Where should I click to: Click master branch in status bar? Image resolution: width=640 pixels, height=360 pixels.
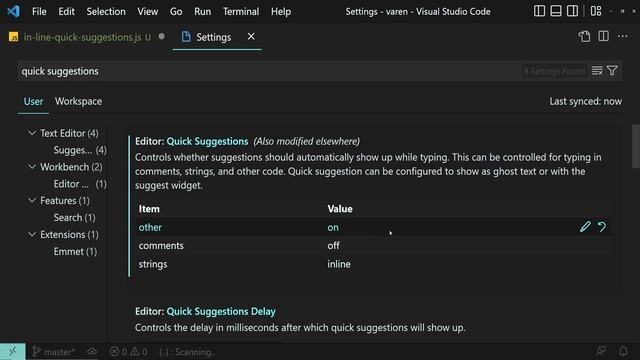tap(53, 351)
